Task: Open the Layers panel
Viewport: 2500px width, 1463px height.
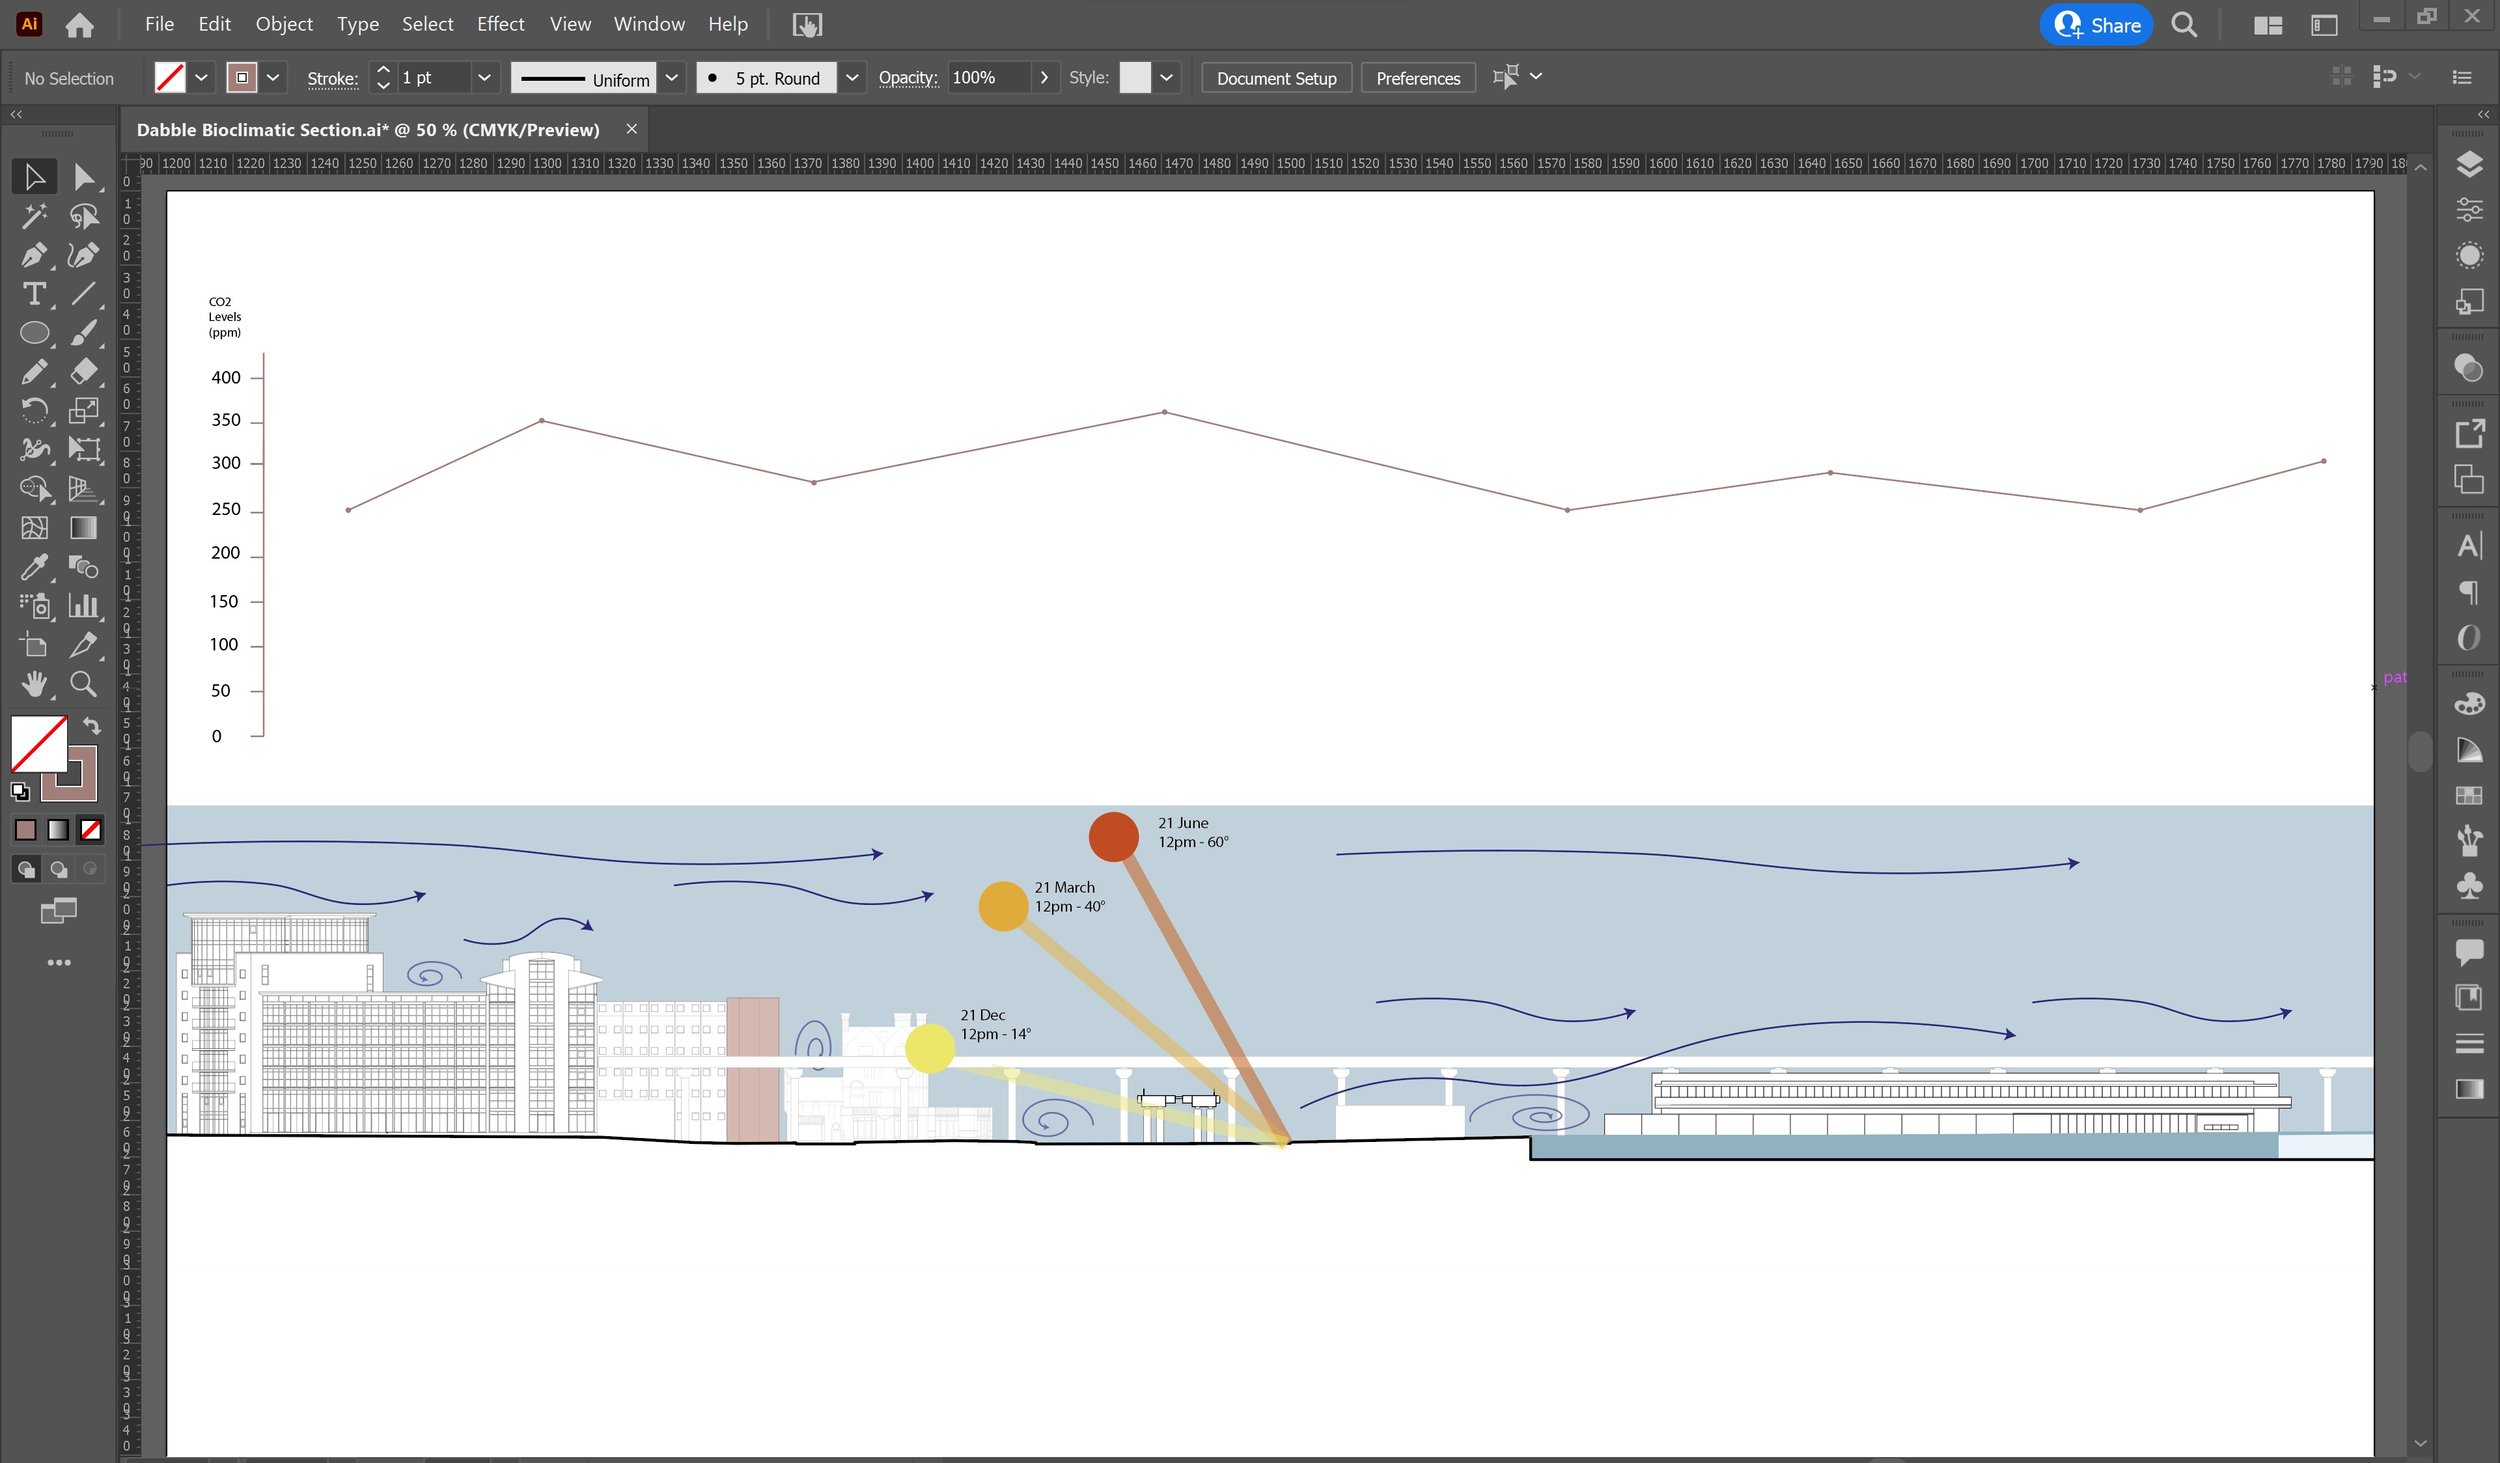Action: [x=2469, y=164]
